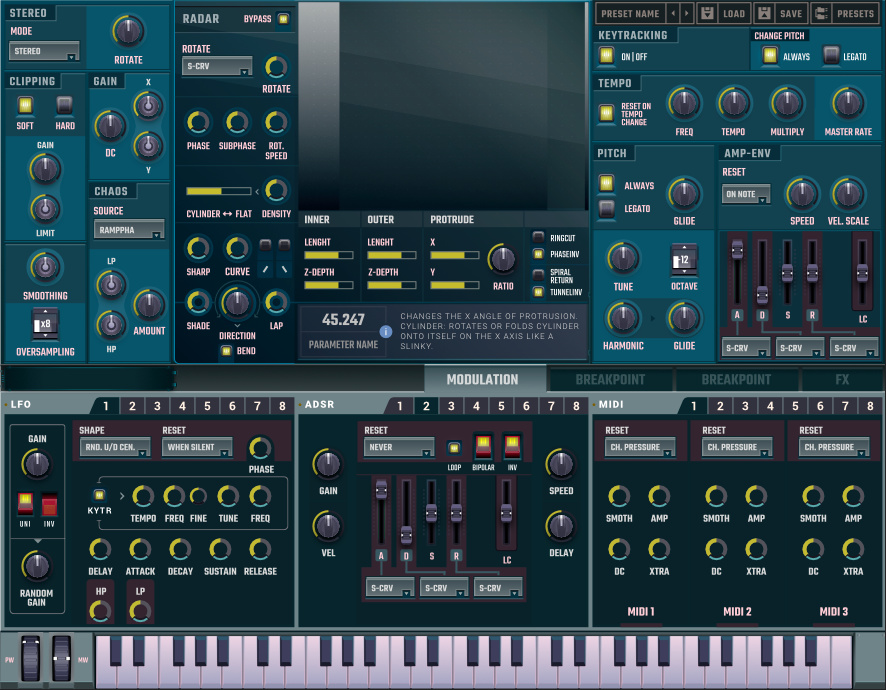Click the Pitch Tune knob

tap(623, 258)
